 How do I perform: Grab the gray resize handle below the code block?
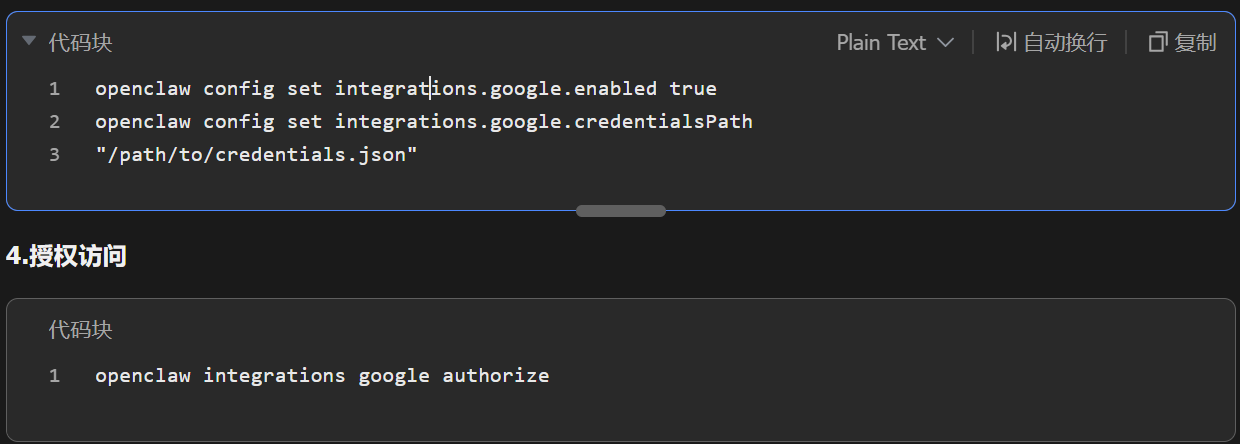click(x=621, y=211)
